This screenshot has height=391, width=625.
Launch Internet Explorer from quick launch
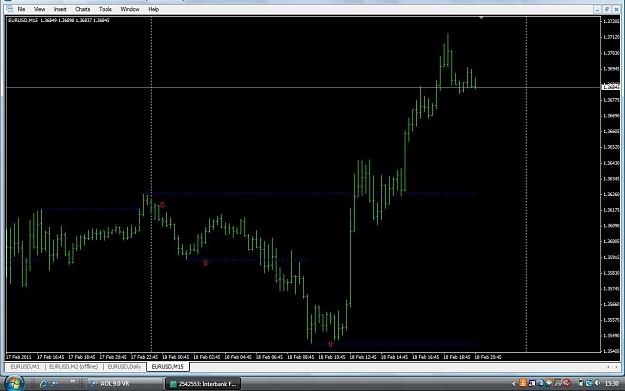pos(43,384)
